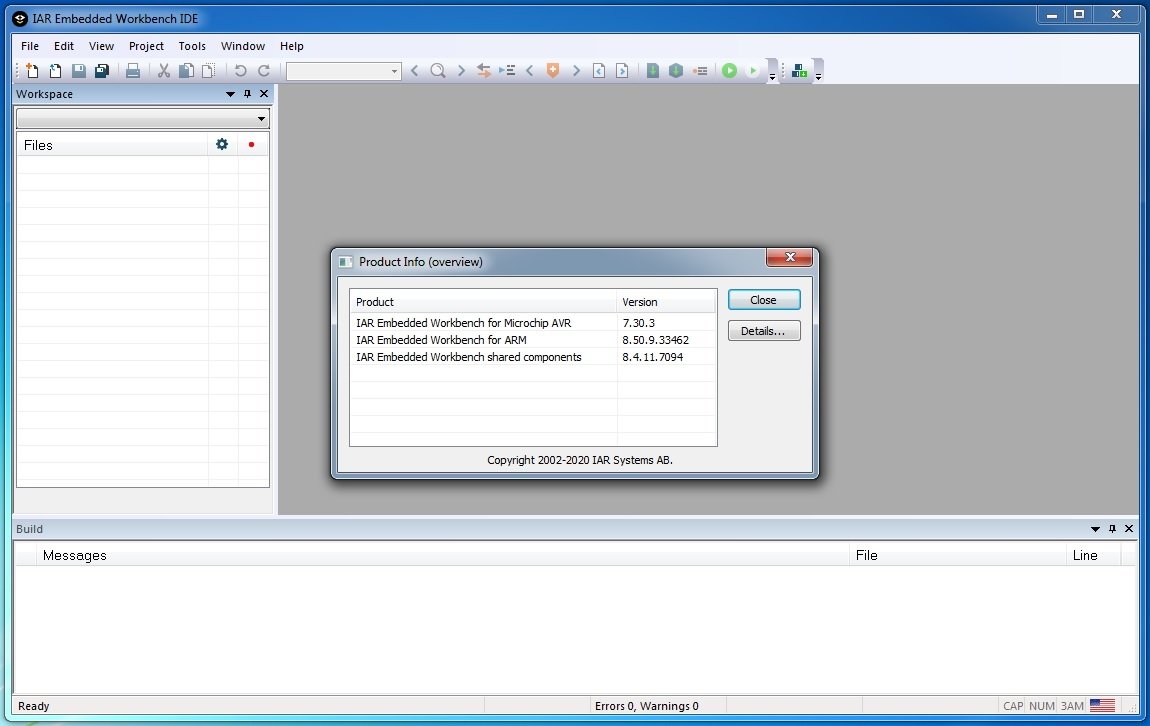Open the Tools menu
This screenshot has height=726, width=1150.
[192, 46]
